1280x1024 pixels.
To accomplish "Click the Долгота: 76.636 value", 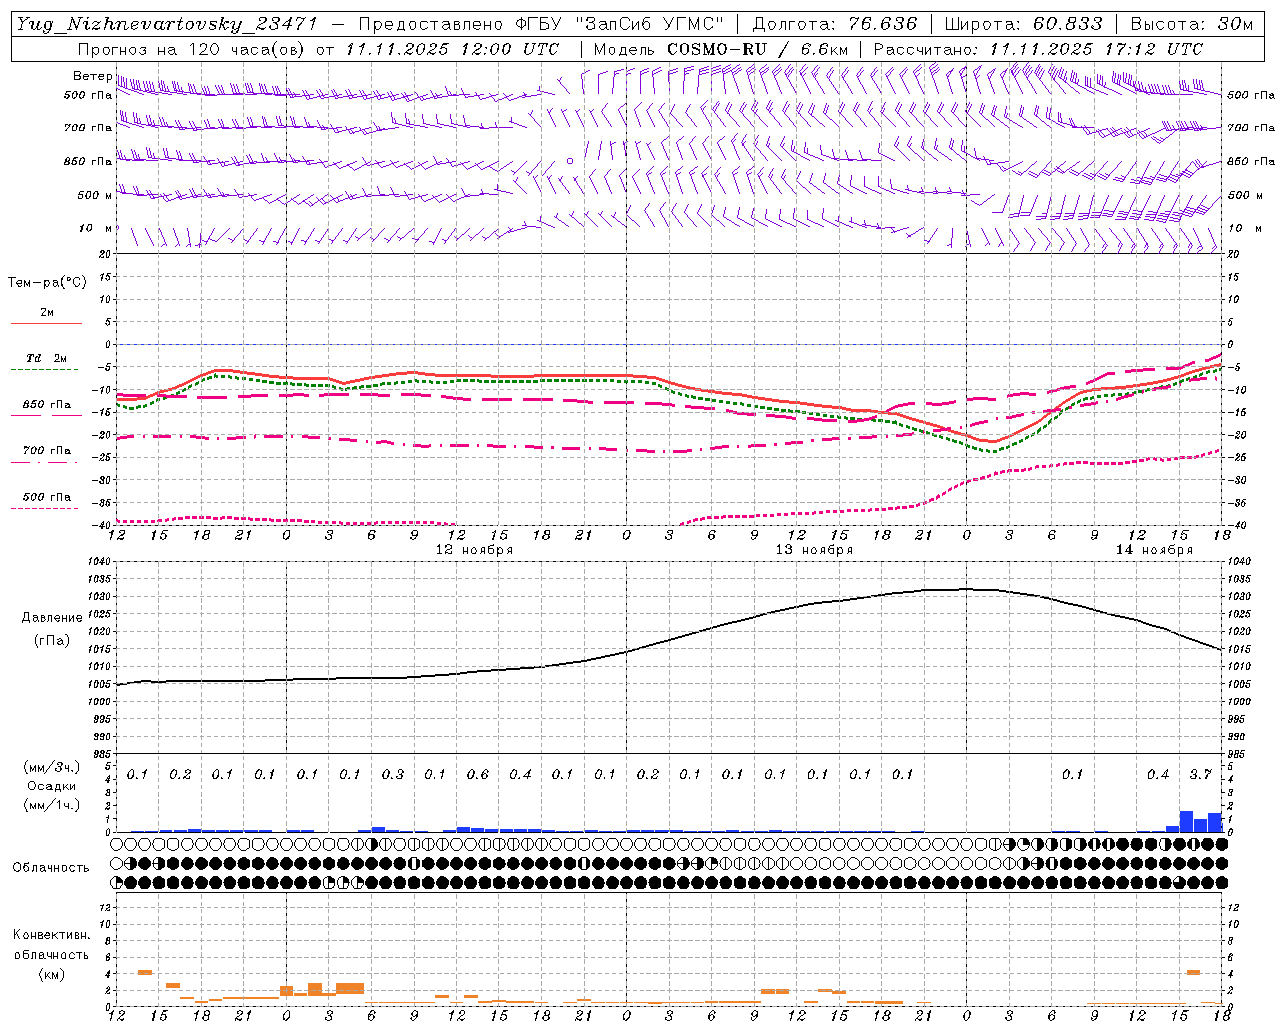I will pos(834,24).
